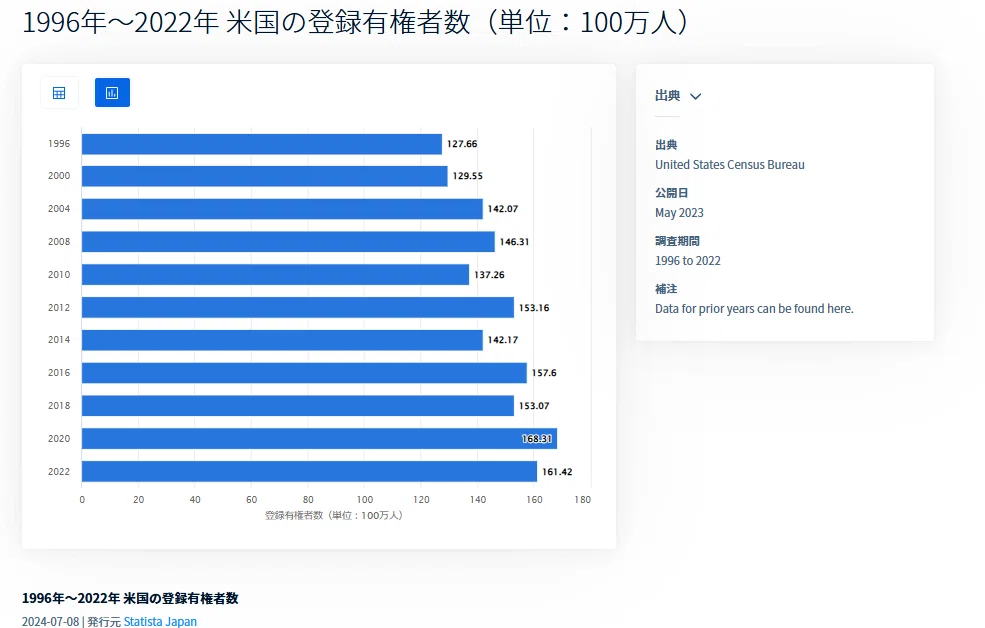Viewport: 985px width, 628px height.
Task: Click the Data for prior years note
Action: (x=754, y=309)
